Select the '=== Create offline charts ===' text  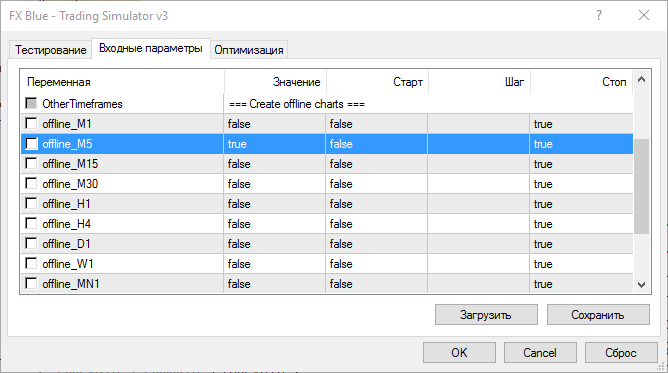click(x=297, y=104)
